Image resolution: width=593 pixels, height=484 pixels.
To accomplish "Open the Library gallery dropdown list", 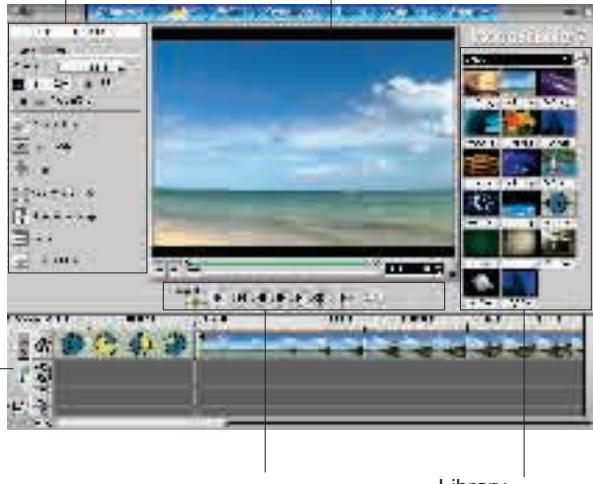I will [517, 59].
